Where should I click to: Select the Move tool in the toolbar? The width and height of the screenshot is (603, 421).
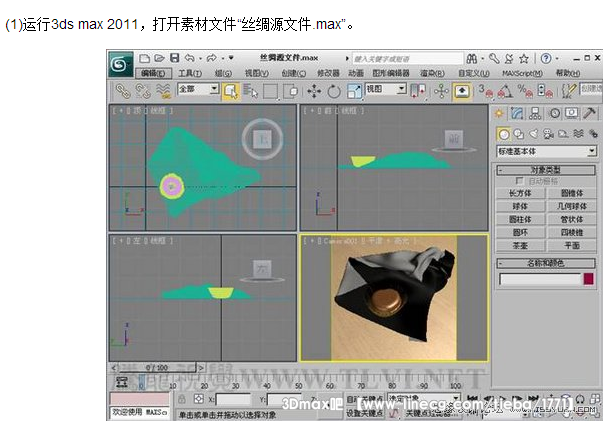pyautogui.click(x=313, y=90)
